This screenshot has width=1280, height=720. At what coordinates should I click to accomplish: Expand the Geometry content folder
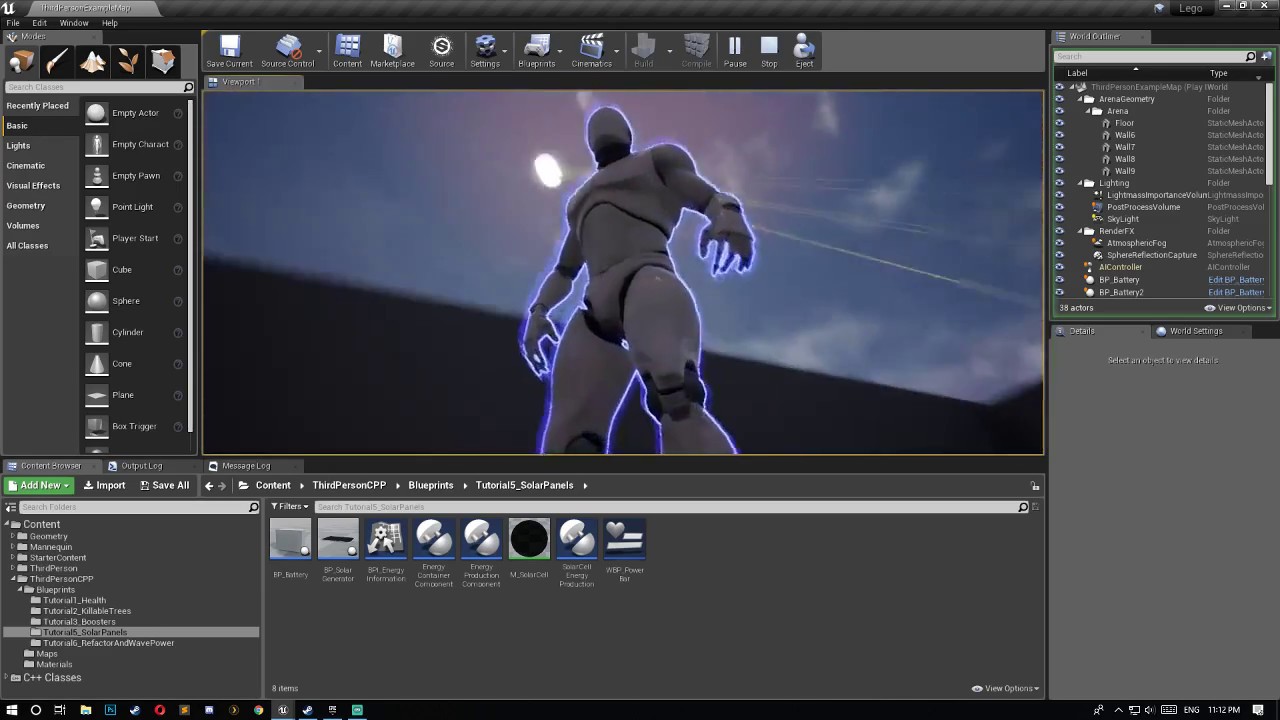click(x=12, y=536)
